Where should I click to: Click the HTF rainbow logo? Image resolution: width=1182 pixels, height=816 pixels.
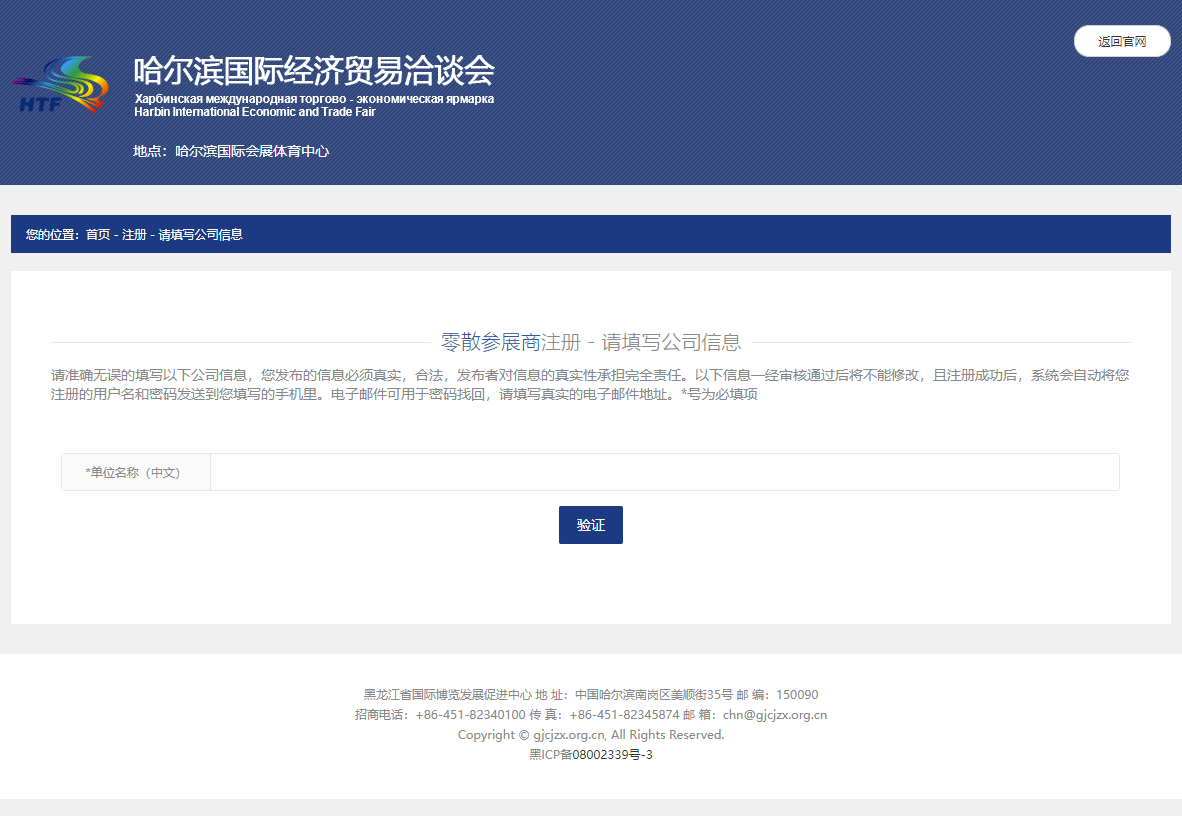pyautogui.click(x=62, y=84)
